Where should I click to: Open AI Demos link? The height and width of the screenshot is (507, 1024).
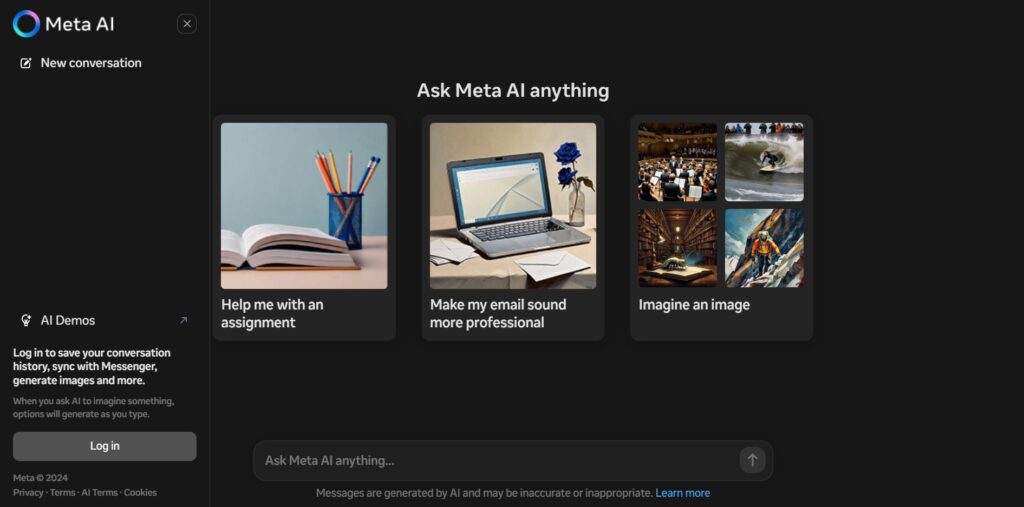coord(104,320)
